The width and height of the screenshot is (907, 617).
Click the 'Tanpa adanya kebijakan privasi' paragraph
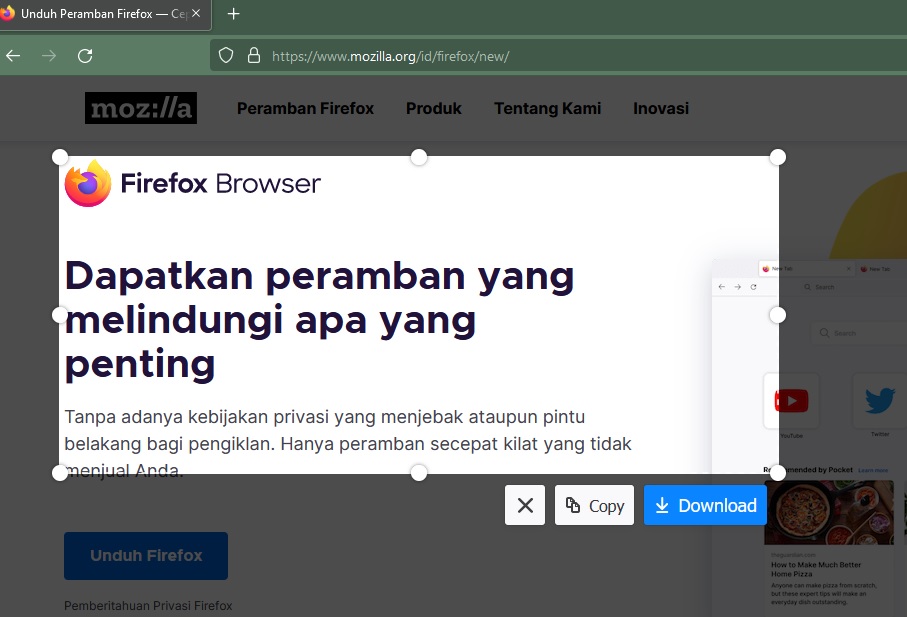(x=348, y=444)
